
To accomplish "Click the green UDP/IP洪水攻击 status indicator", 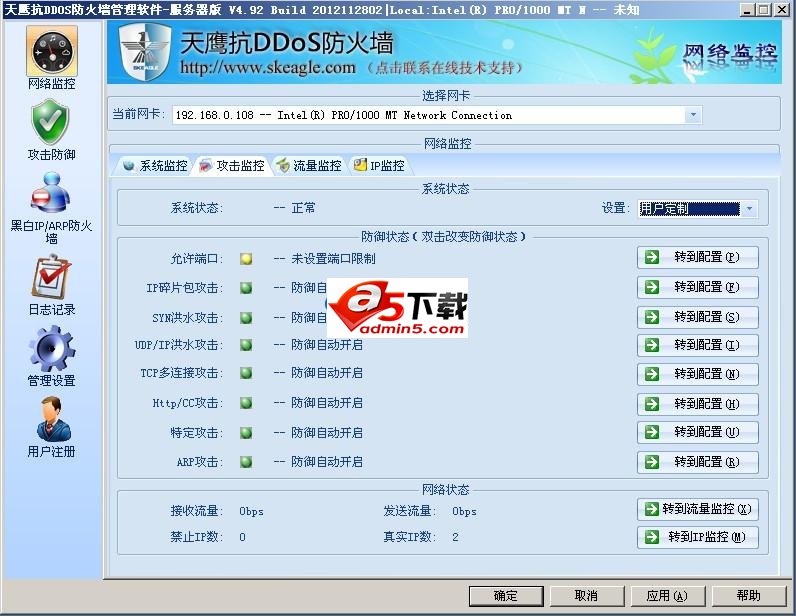I will pos(246,345).
